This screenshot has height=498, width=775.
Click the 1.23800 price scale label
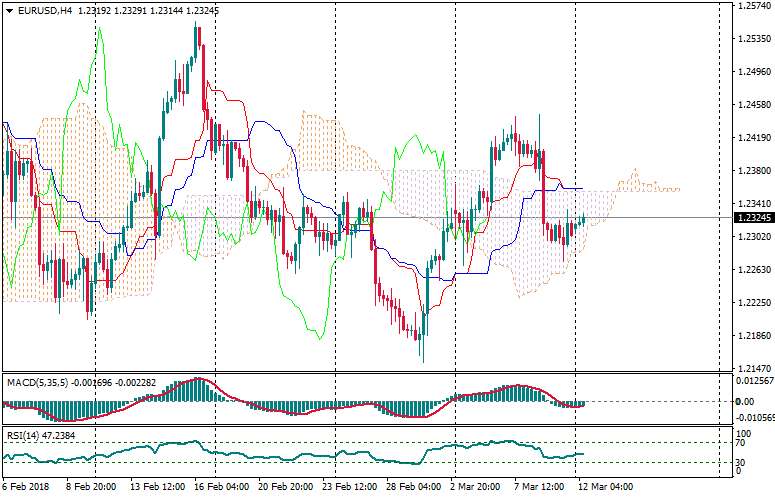click(x=752, y=171)
